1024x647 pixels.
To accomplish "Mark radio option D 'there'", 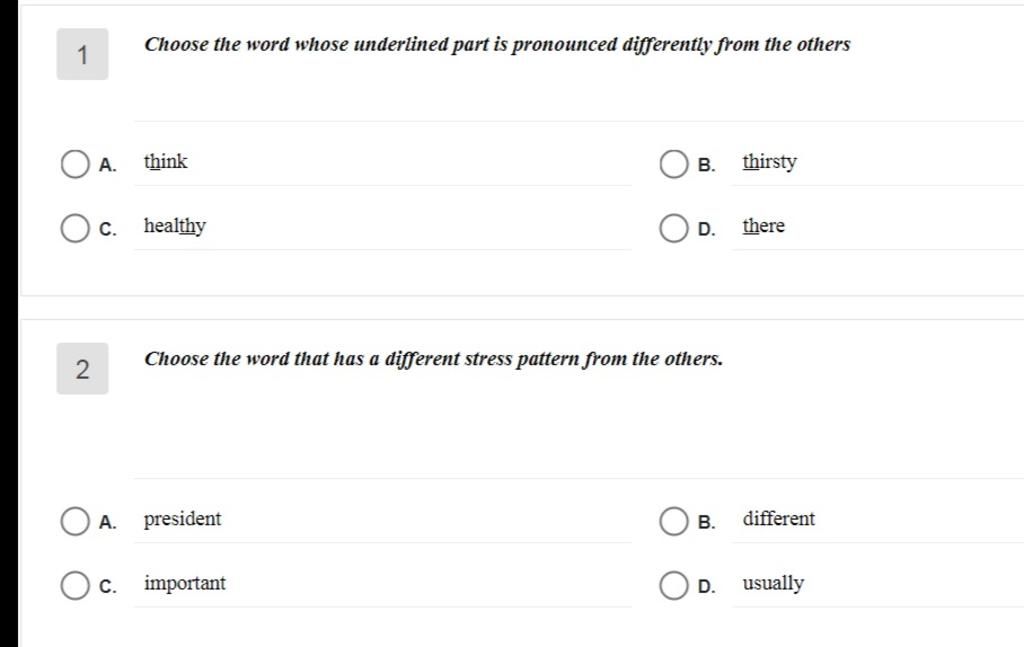I will pos(673,228).
